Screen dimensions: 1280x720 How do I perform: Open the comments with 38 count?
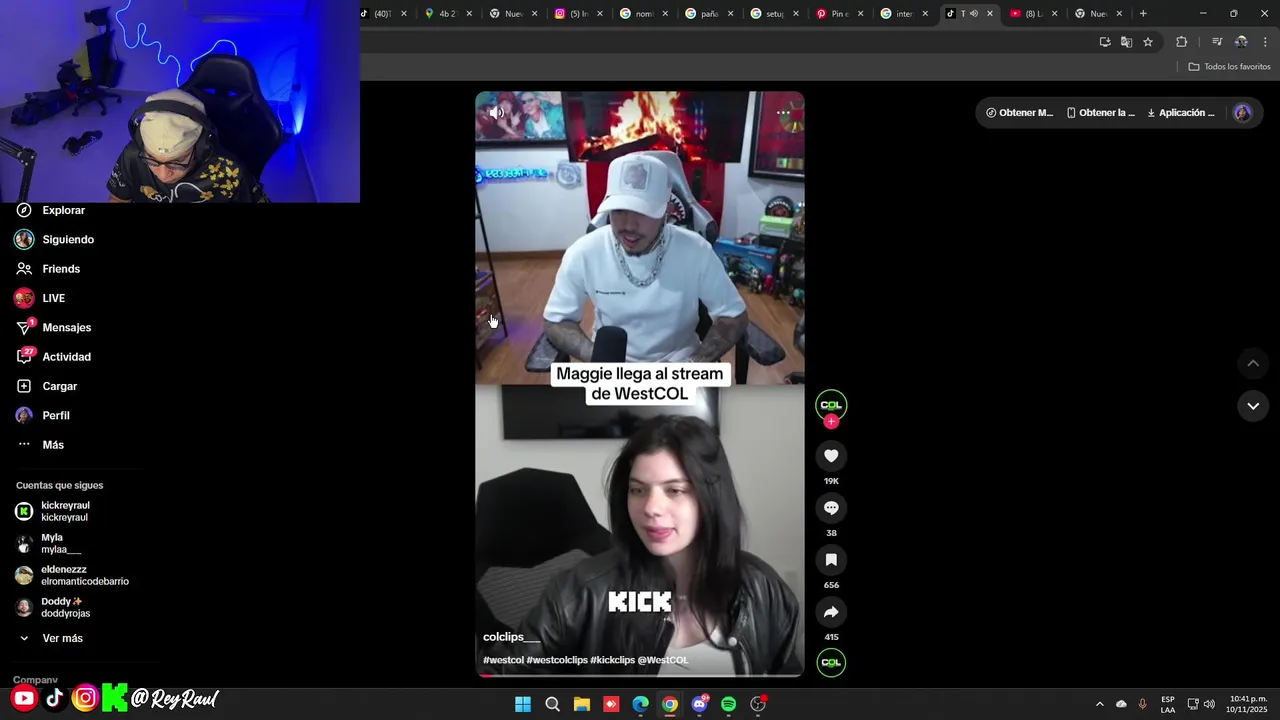tap(831, 508)
